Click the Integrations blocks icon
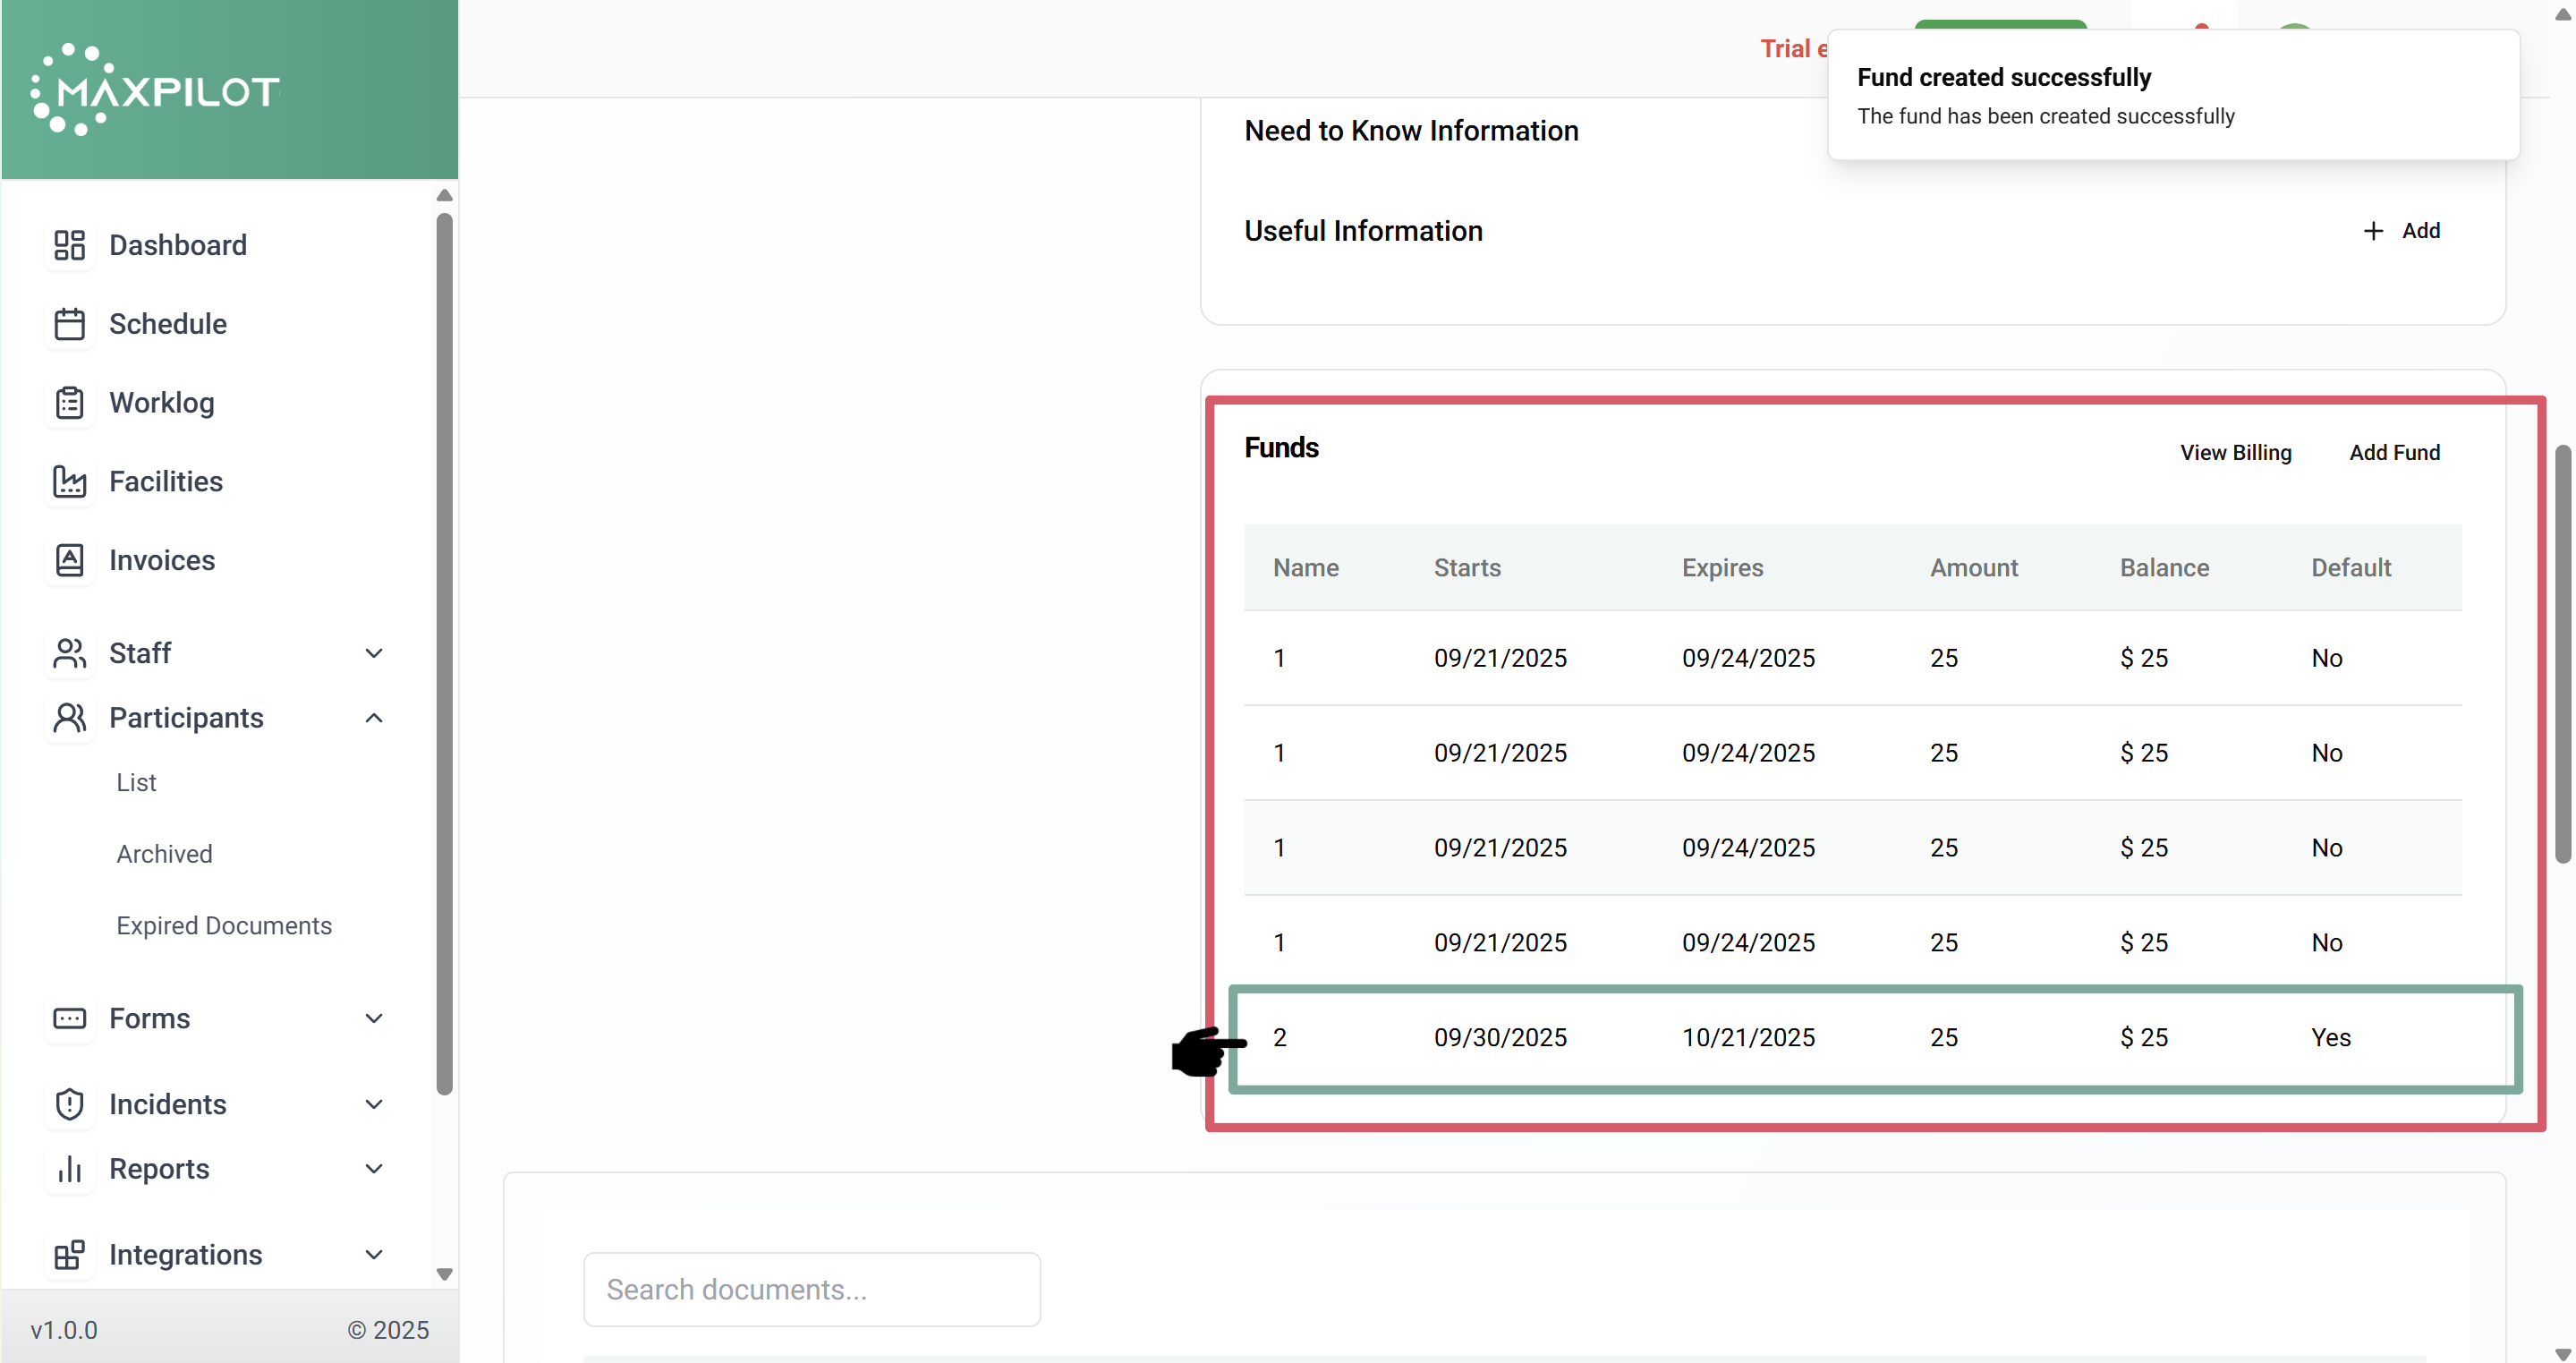 point(69,1255)
